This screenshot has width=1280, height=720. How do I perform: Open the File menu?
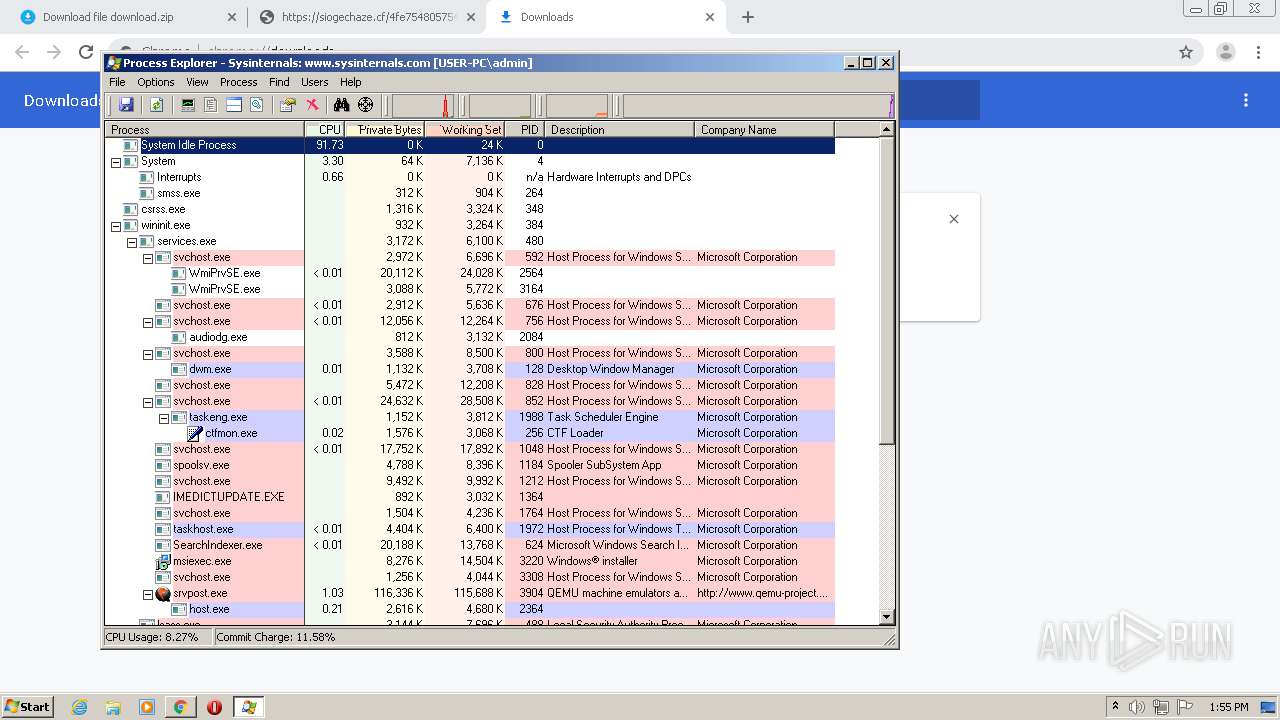(x=117, y=82)
